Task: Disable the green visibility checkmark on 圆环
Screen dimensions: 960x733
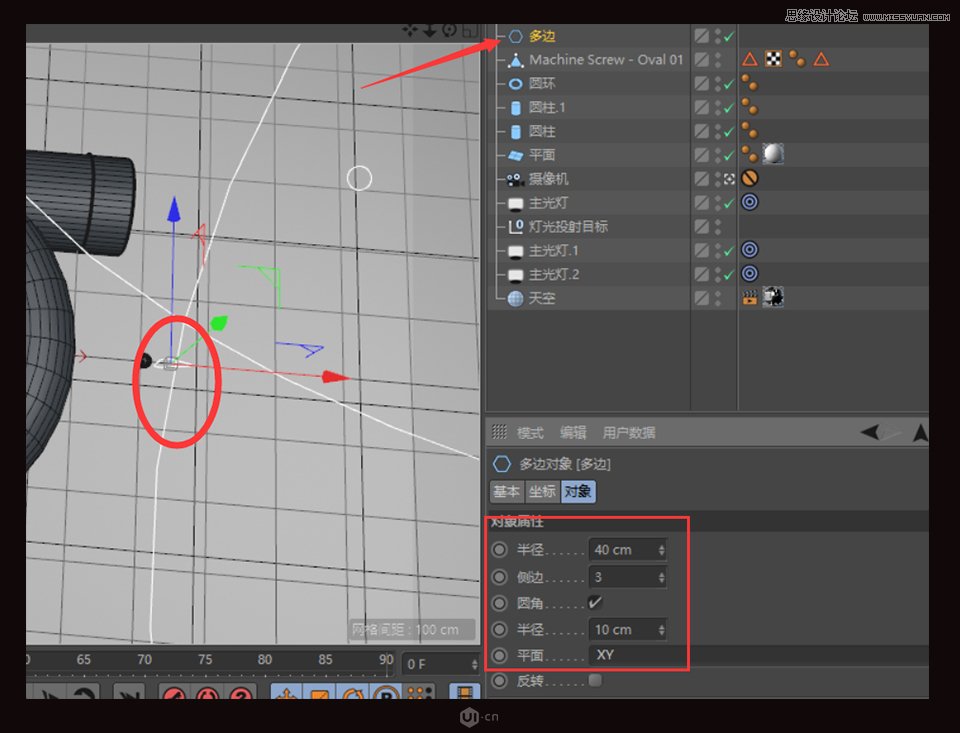Action: [727, 84]
